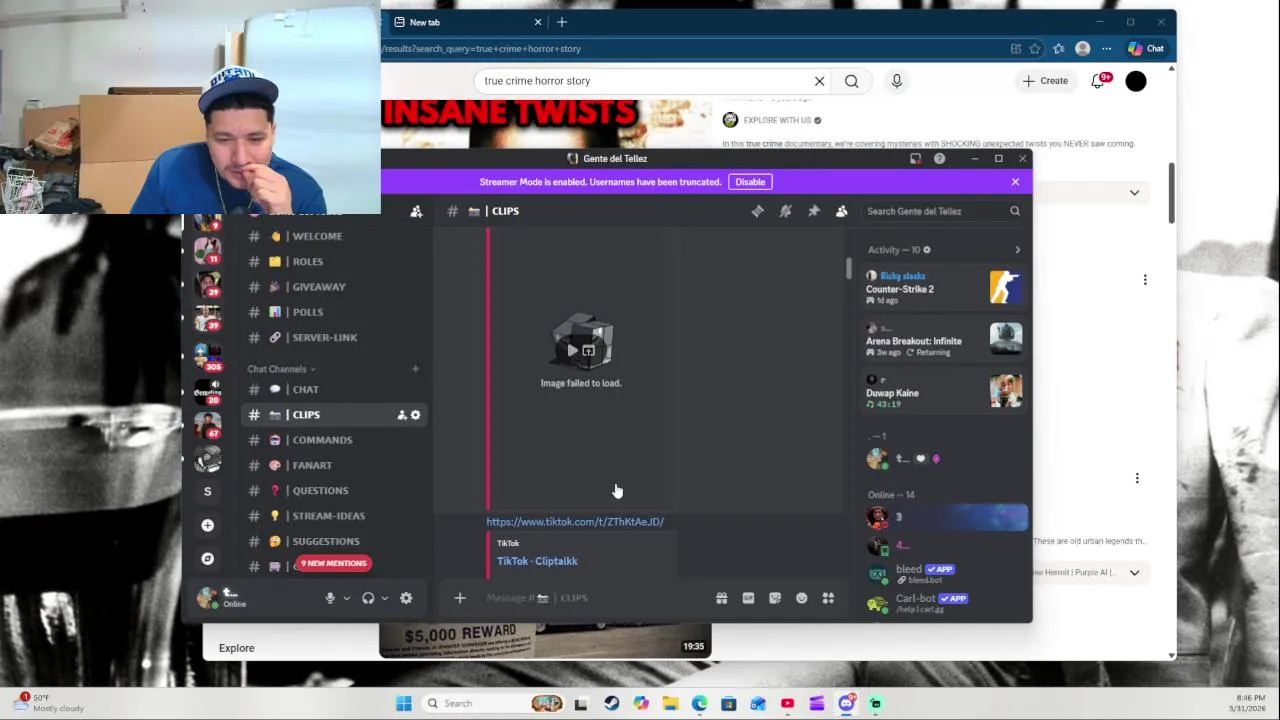
Task: Open the POLLS channel
Action: tap(335, 312)
